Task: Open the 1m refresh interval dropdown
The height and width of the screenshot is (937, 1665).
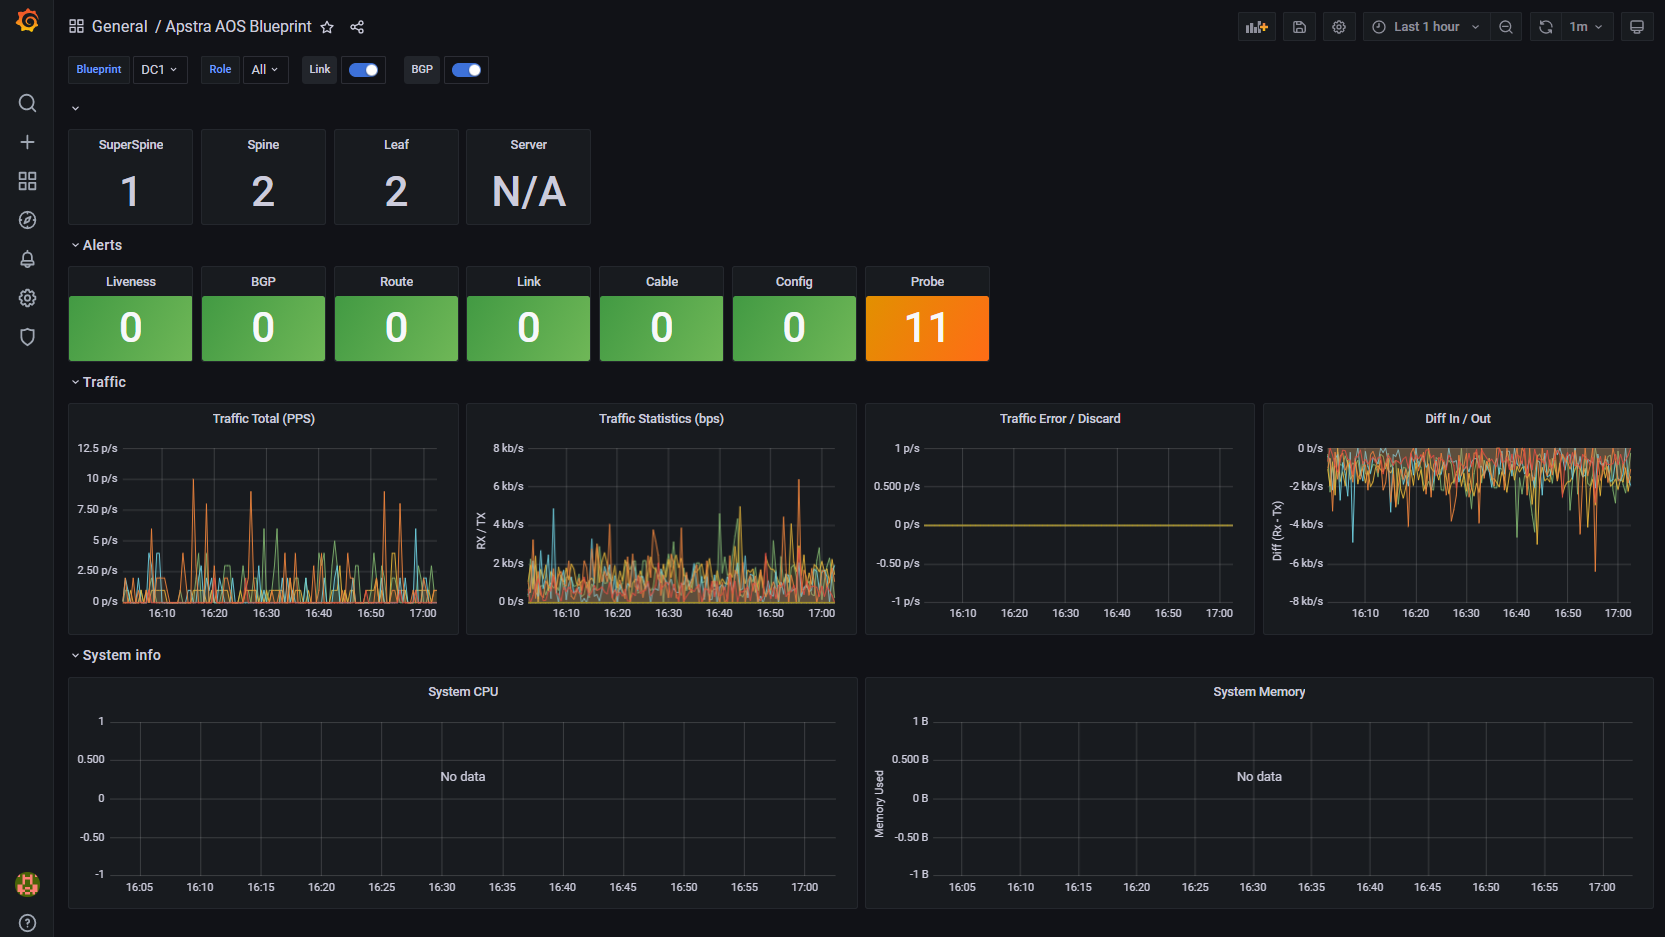Action: (1587, 27)
